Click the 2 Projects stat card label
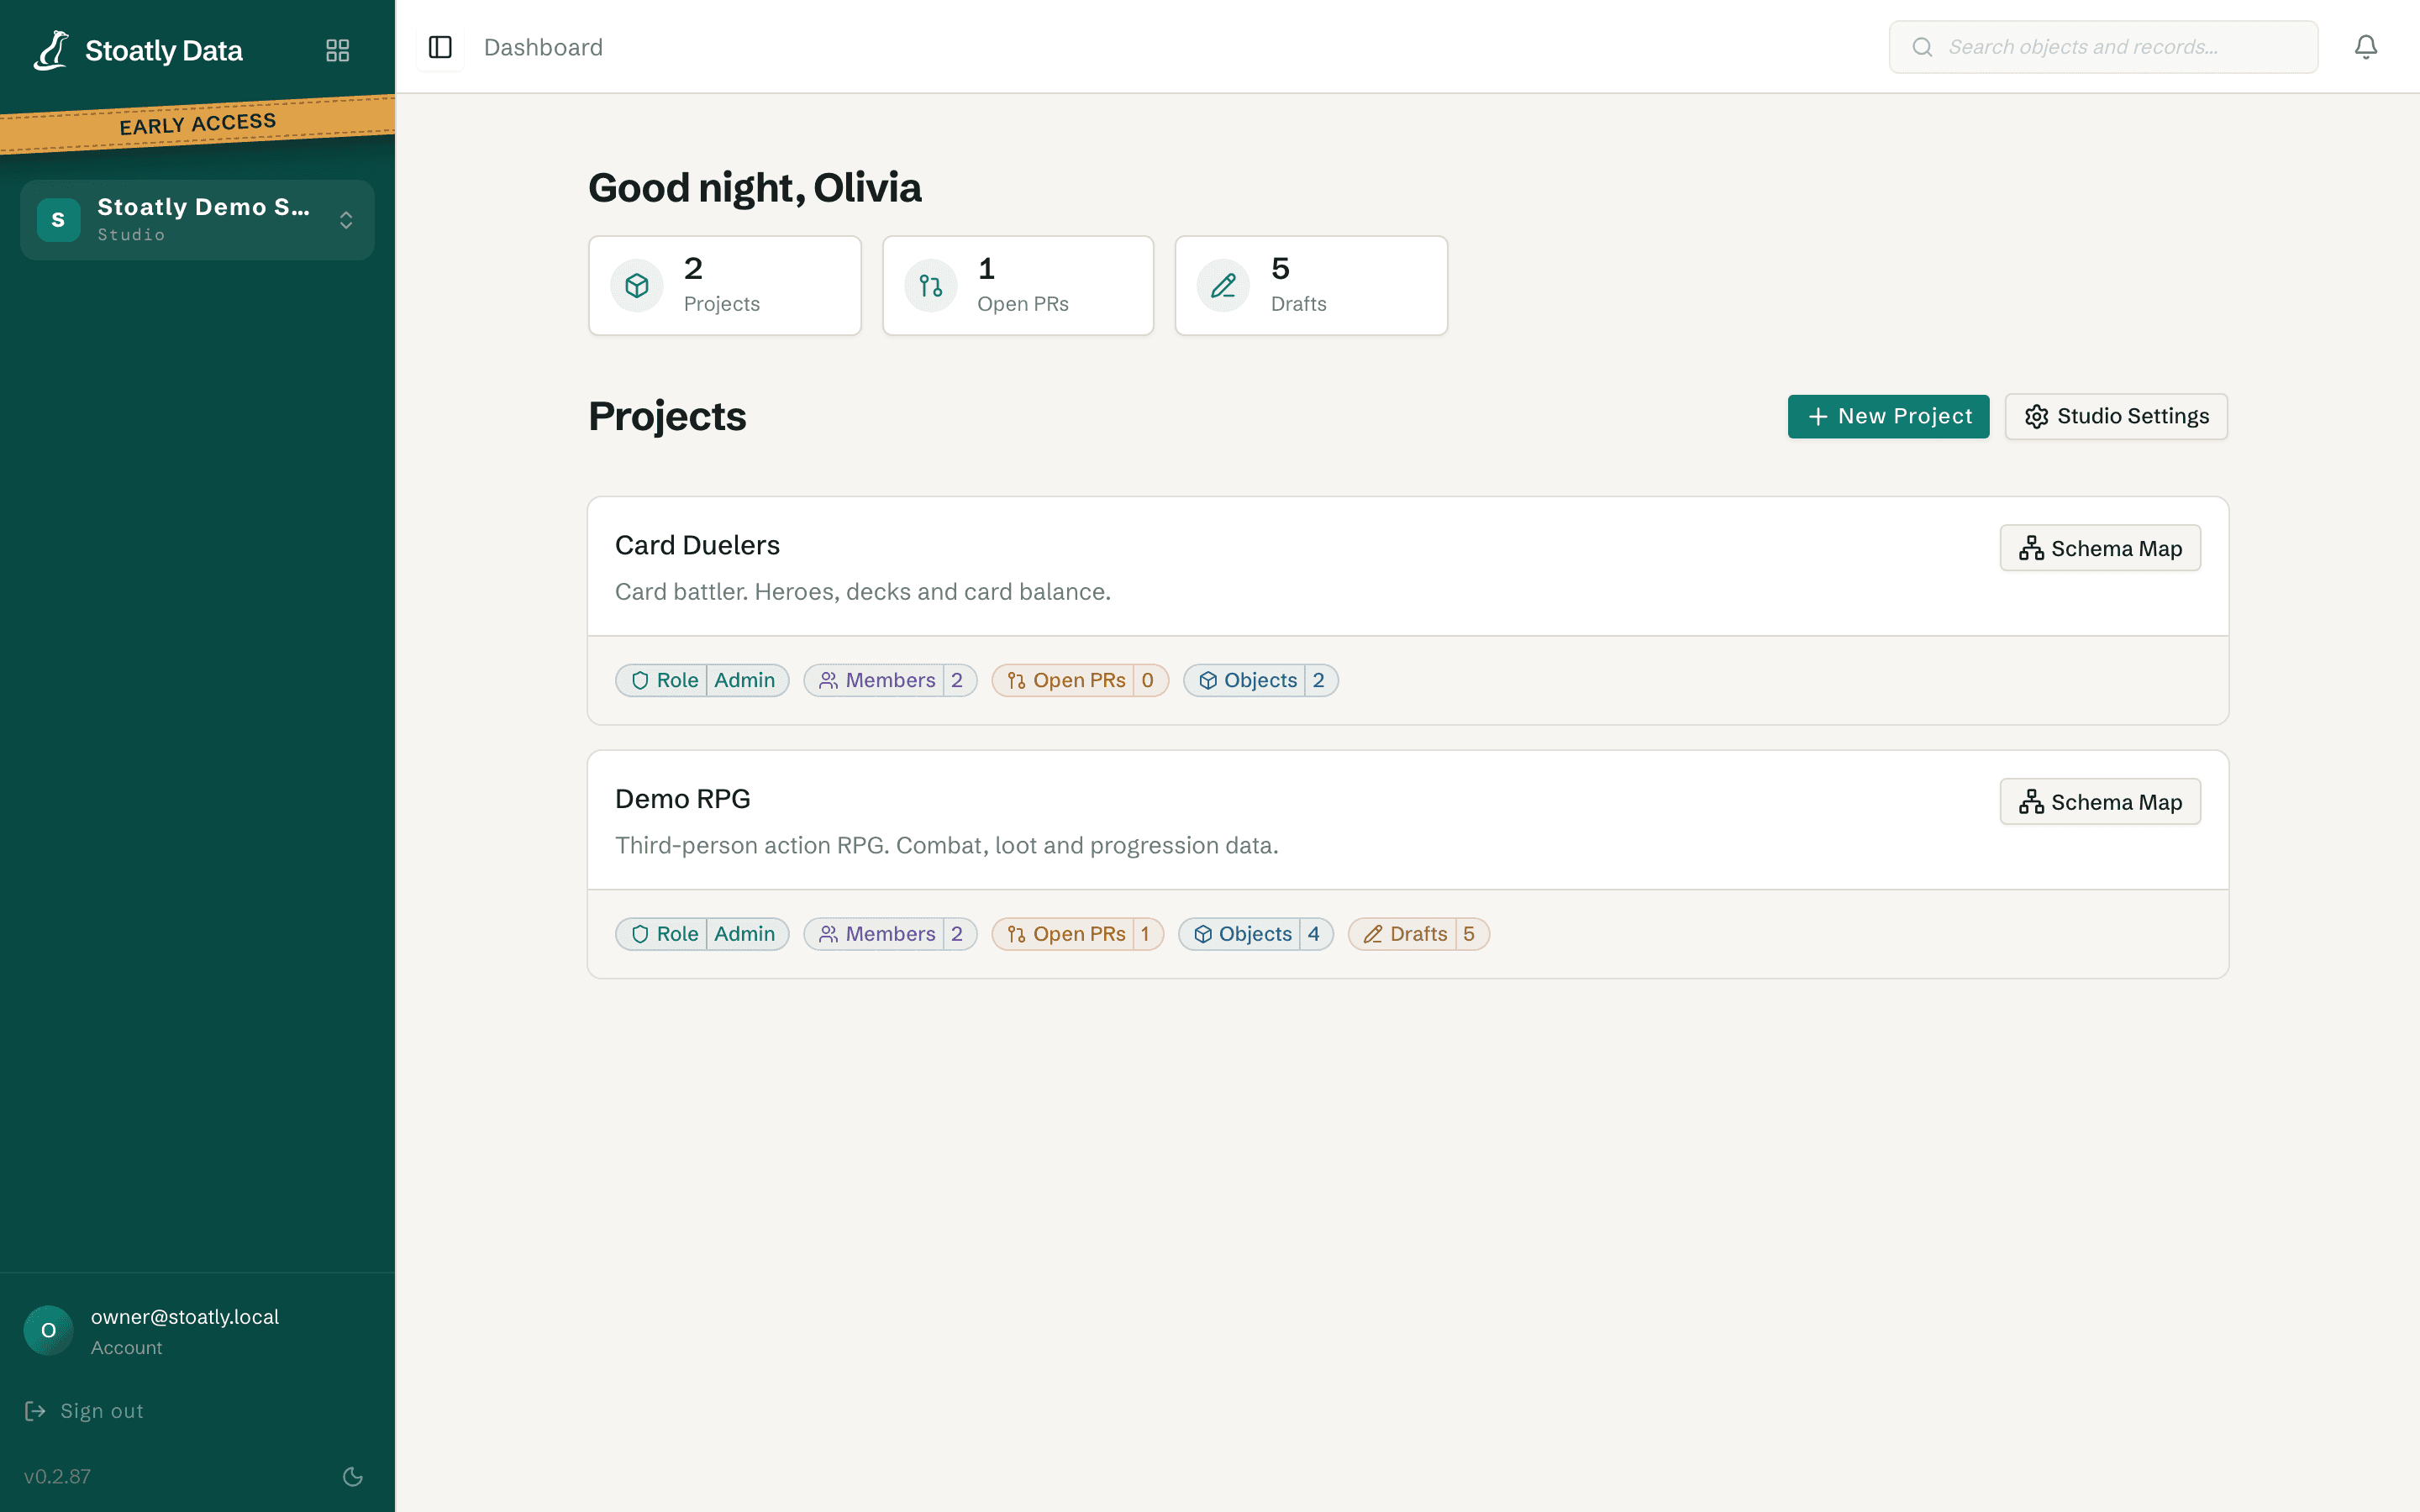2420x1512 pixels. point(721,304)
